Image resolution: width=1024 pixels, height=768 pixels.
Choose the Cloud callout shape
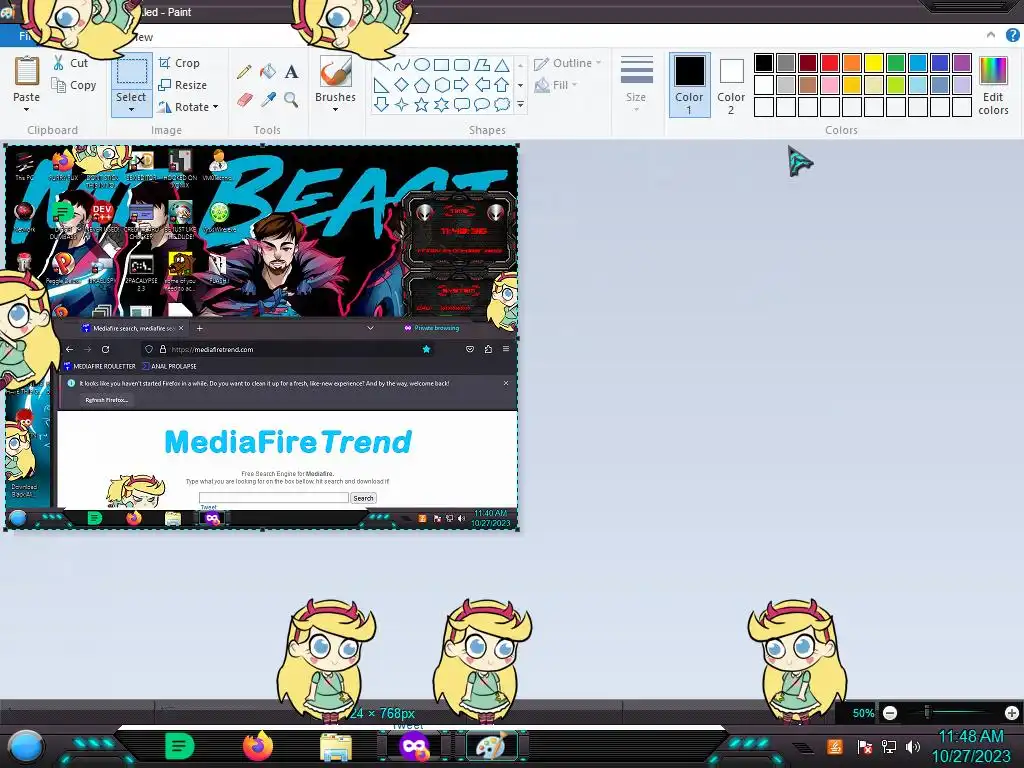[x=502, y=104]
